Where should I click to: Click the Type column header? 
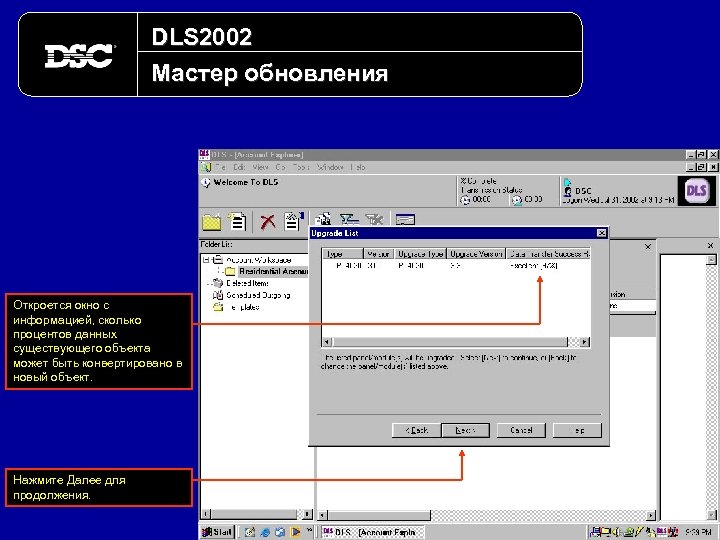point(343,254)
